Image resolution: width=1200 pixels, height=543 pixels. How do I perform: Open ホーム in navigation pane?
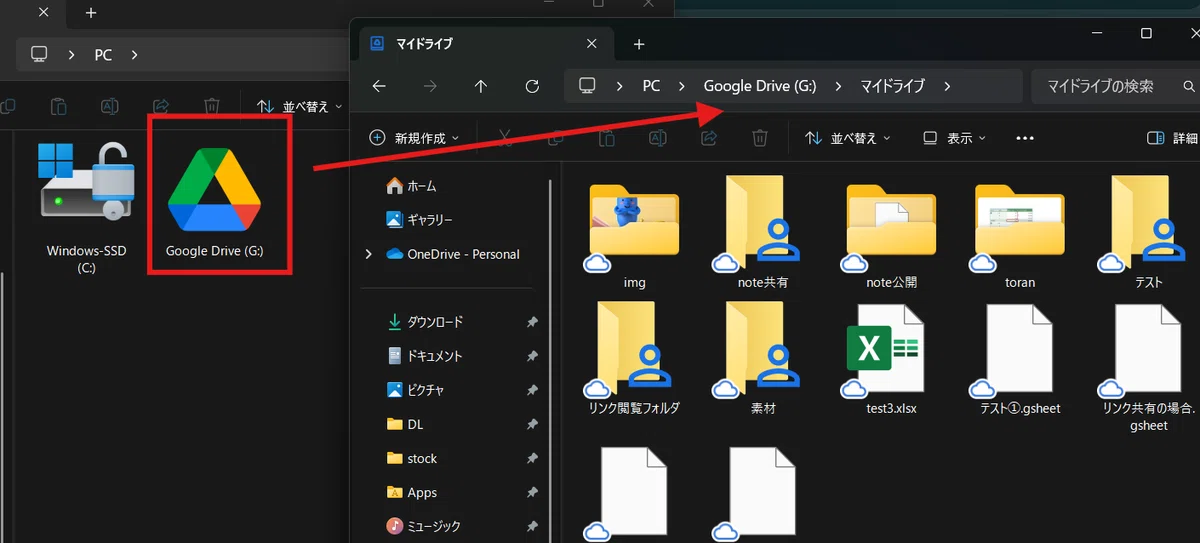[x=411, y=186]
